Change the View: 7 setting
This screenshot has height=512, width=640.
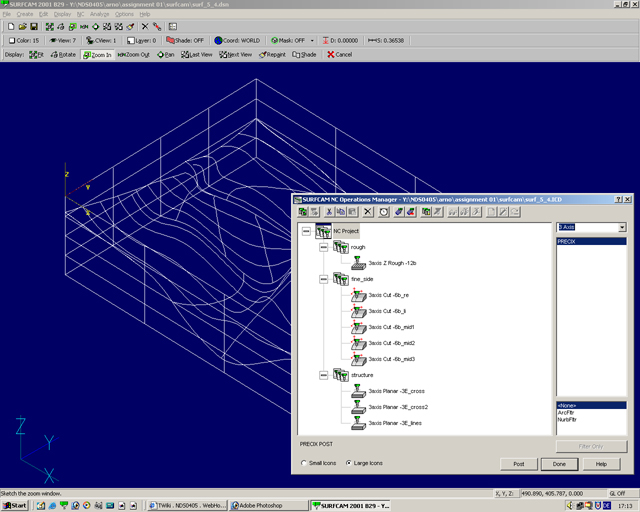62,40
